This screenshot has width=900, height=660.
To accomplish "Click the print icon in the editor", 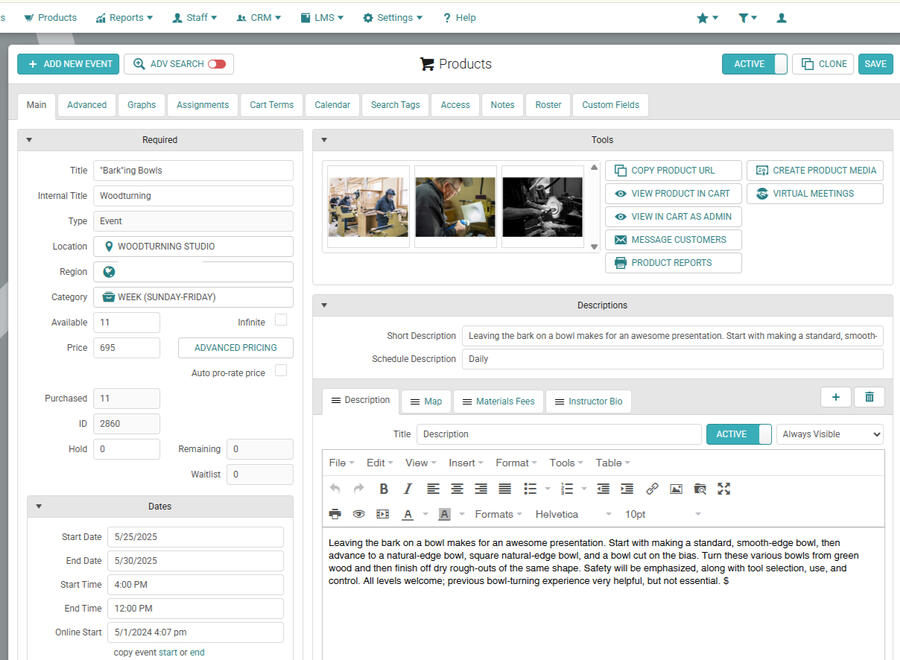I will [335, 514].
